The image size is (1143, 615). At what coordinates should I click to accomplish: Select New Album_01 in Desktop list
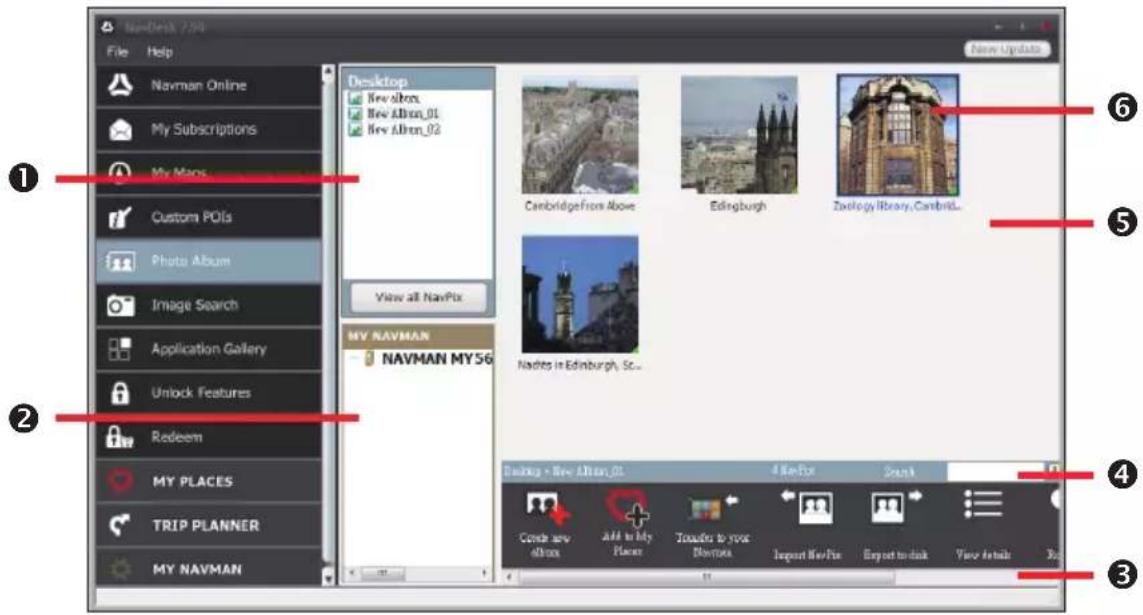coord(403,114)
